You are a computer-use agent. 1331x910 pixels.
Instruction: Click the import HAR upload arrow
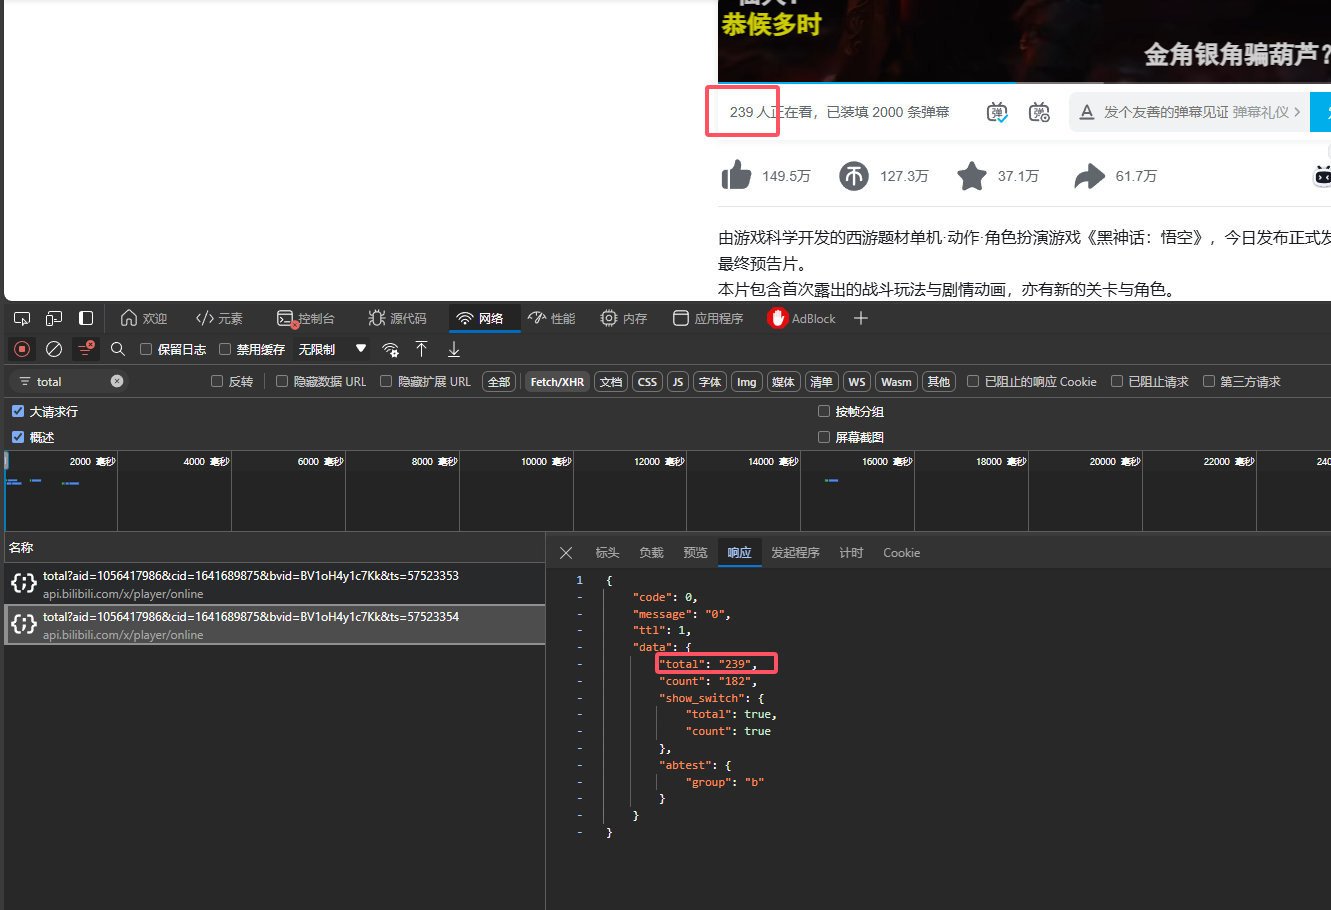(x=422, y=349)
